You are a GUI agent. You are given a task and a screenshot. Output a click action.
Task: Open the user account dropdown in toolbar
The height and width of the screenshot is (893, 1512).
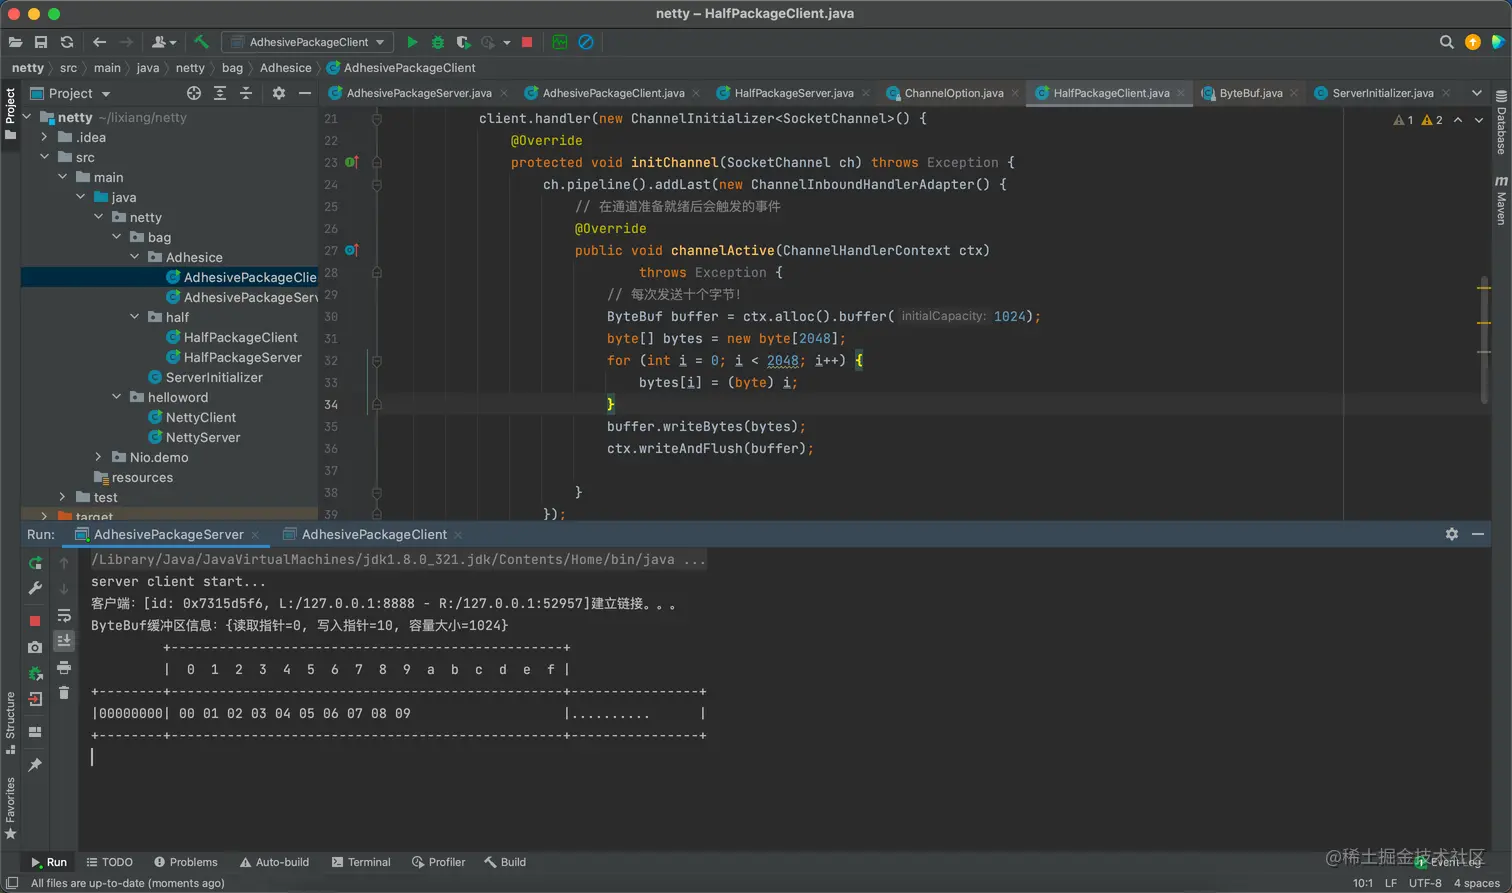[x=163, y=42]
